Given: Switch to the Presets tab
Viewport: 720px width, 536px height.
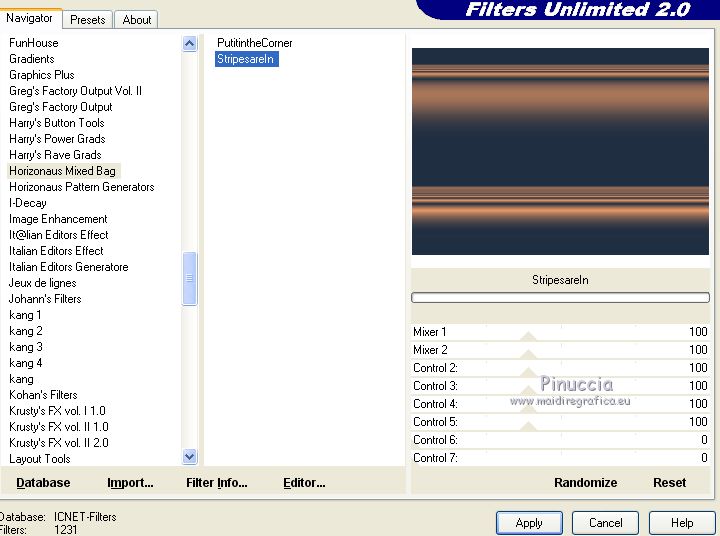Looking at the screenshot, I should (87, 20).
